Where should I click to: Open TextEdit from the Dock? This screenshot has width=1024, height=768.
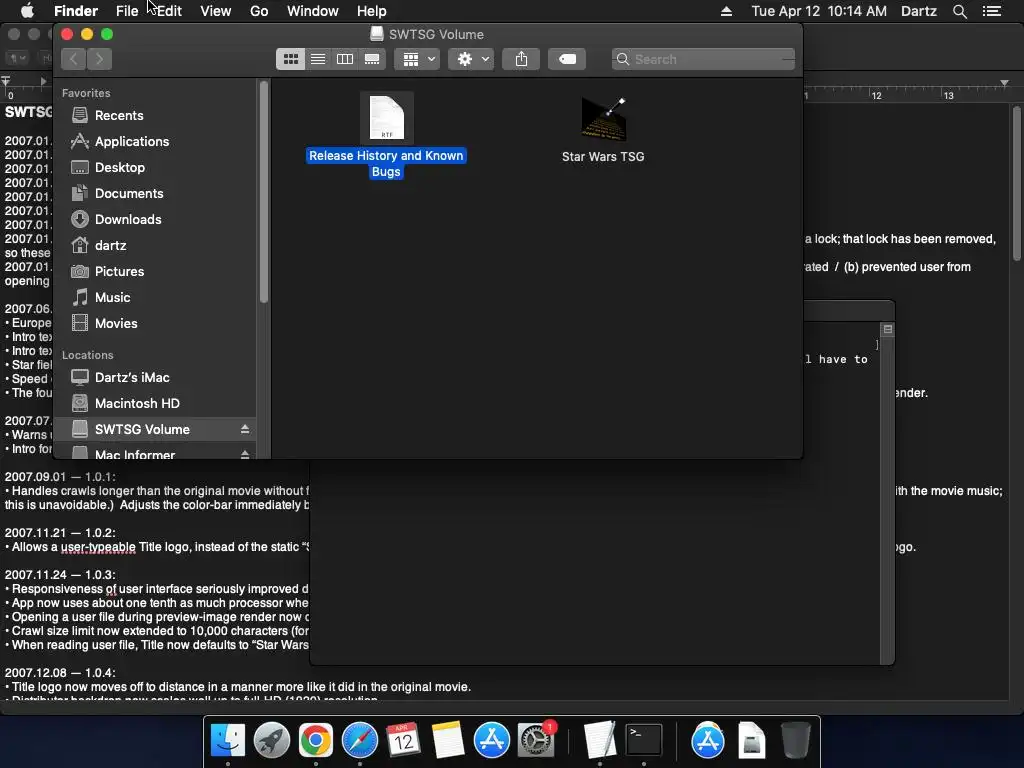600,741
